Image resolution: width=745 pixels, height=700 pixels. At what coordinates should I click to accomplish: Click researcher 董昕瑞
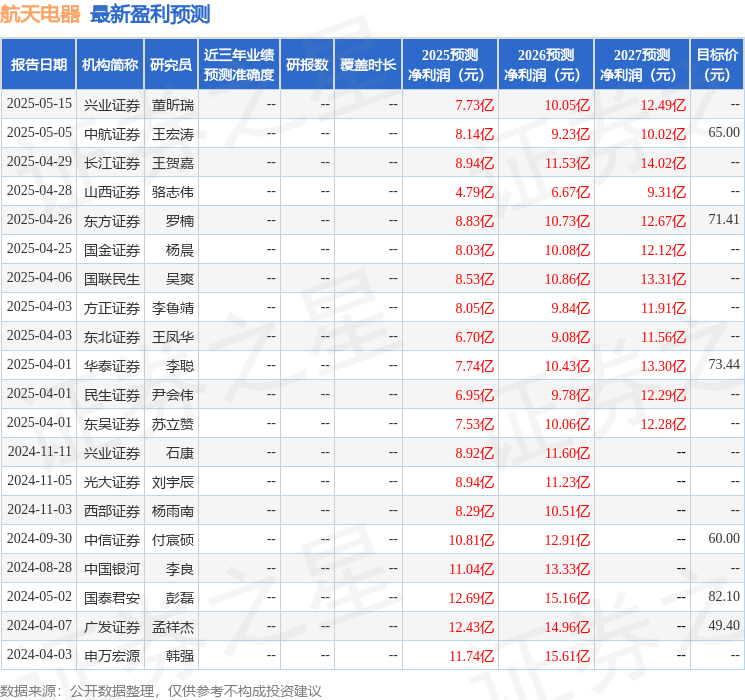click(173, 105)
